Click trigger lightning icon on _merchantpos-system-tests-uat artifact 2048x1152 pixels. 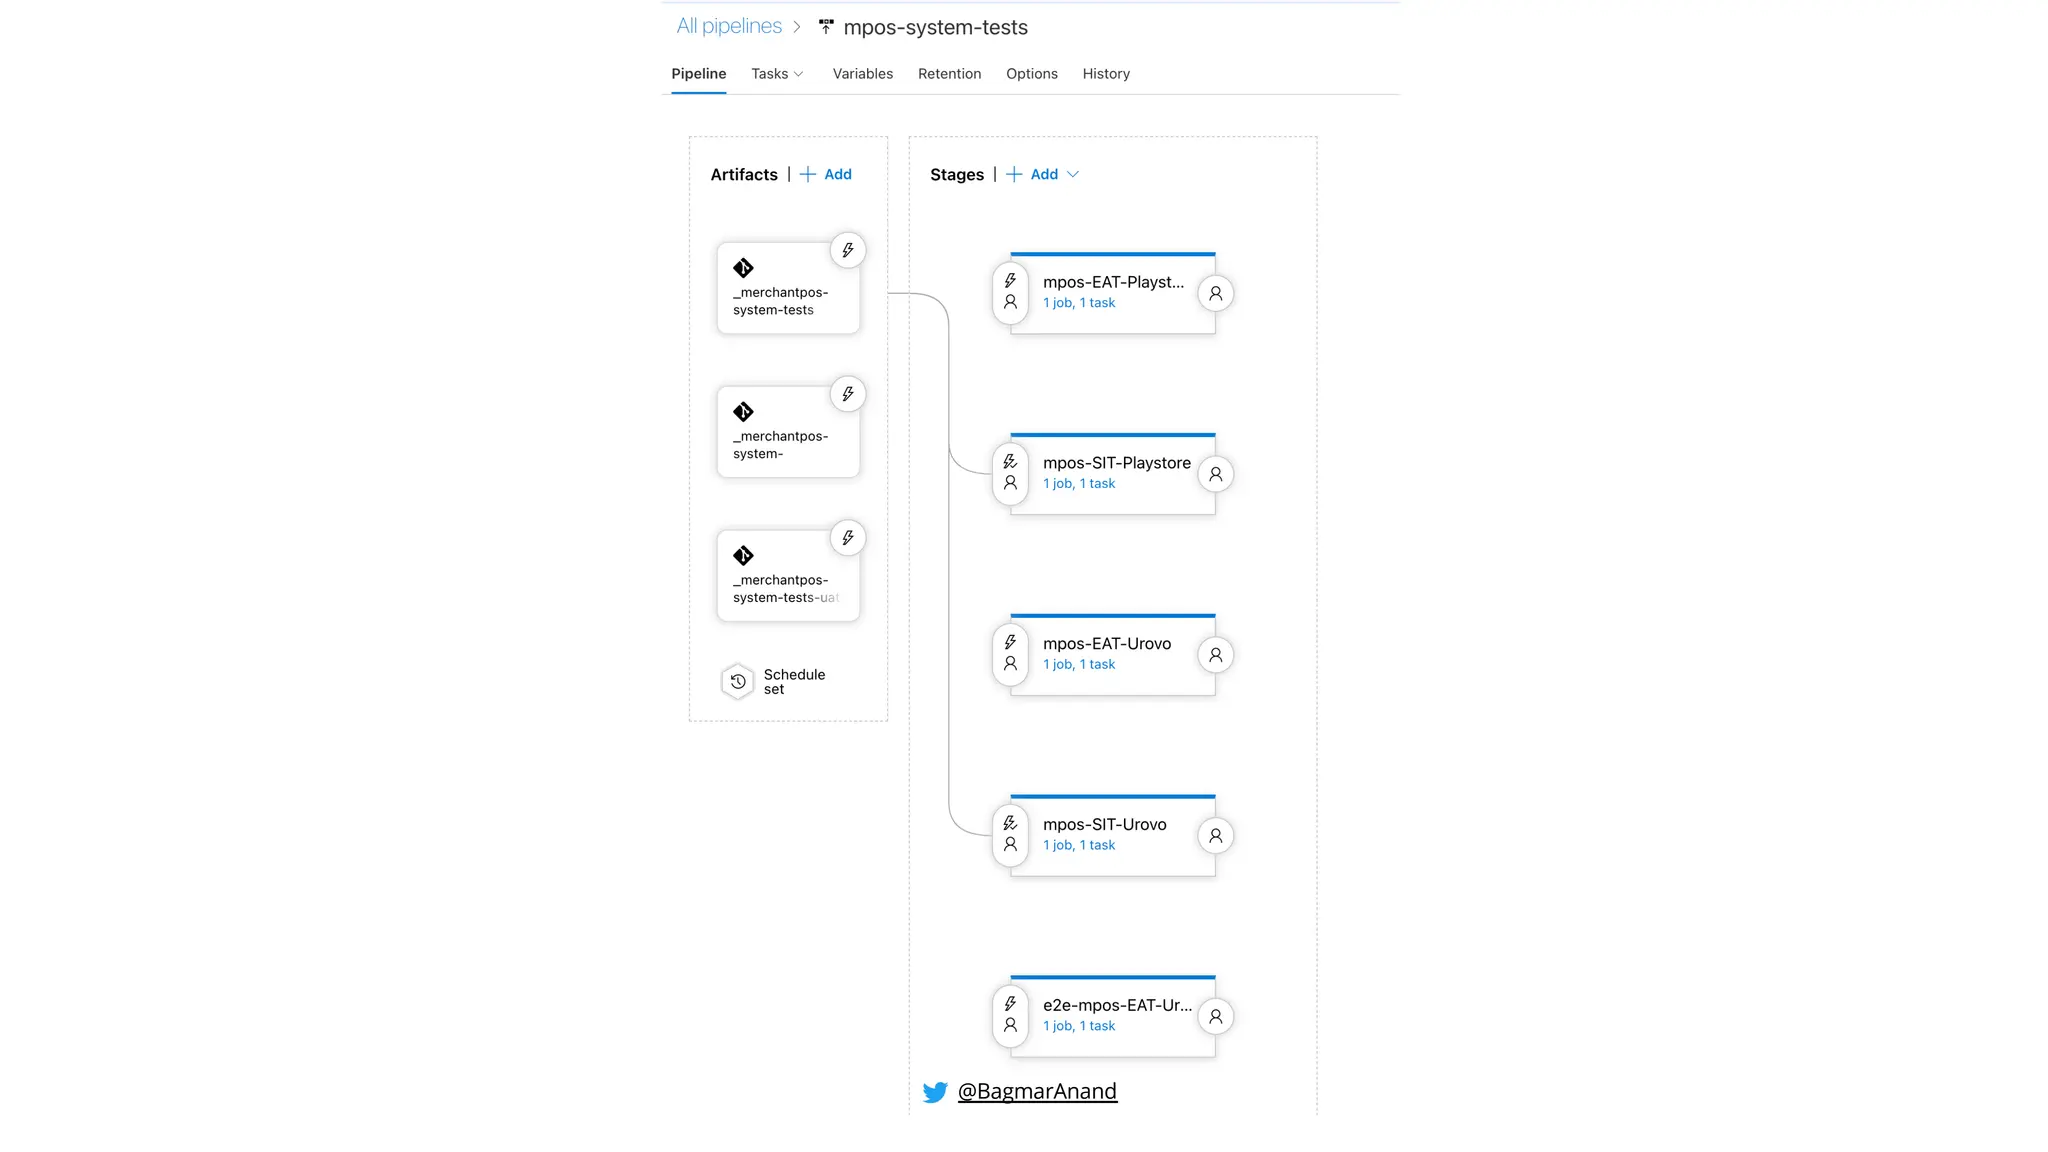(848, 538)
